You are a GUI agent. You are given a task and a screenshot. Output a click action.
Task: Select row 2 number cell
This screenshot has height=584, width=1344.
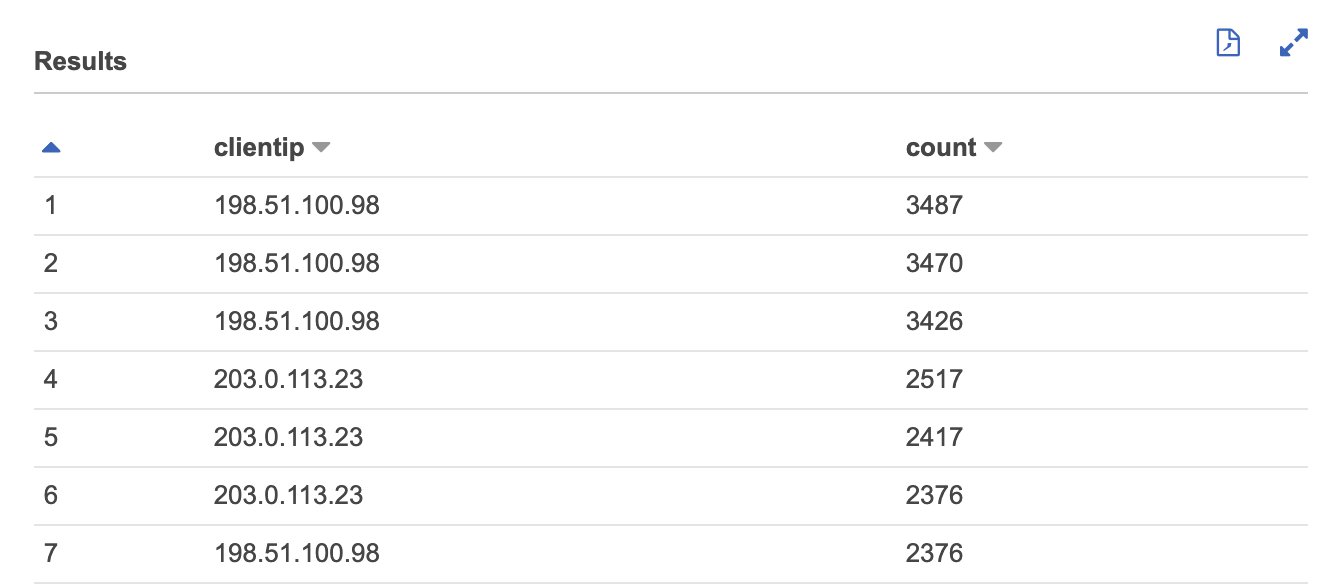[51, 264]
